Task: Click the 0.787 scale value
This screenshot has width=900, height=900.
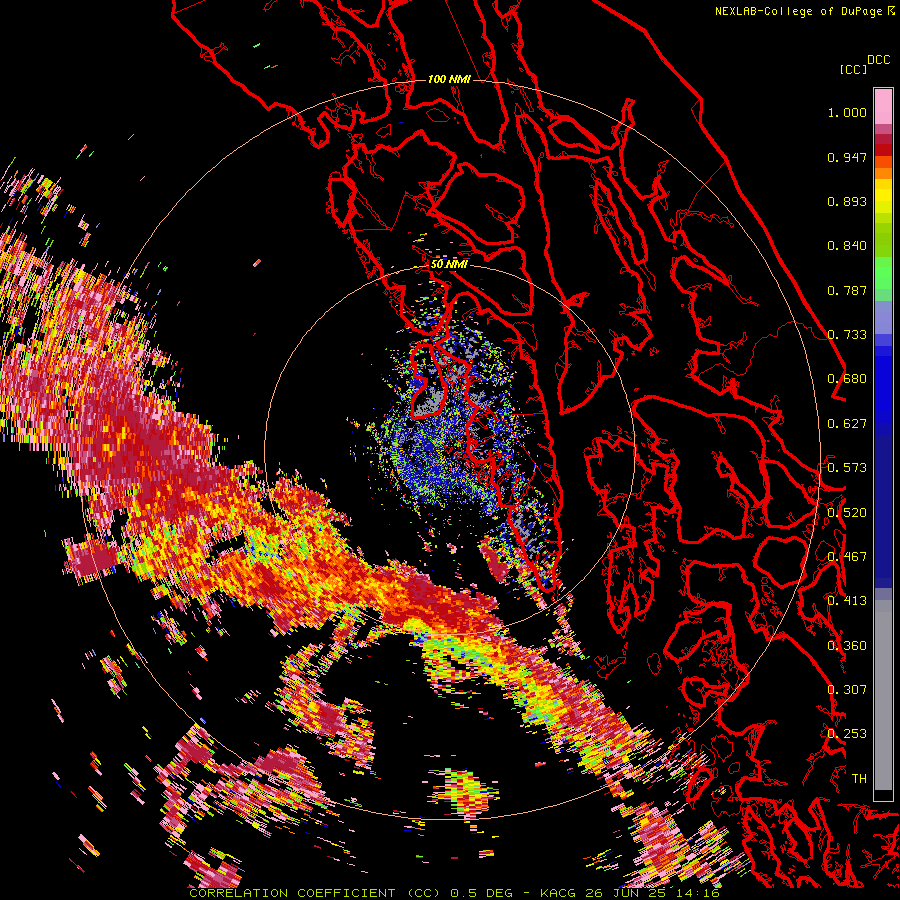Action: (847, 290)
